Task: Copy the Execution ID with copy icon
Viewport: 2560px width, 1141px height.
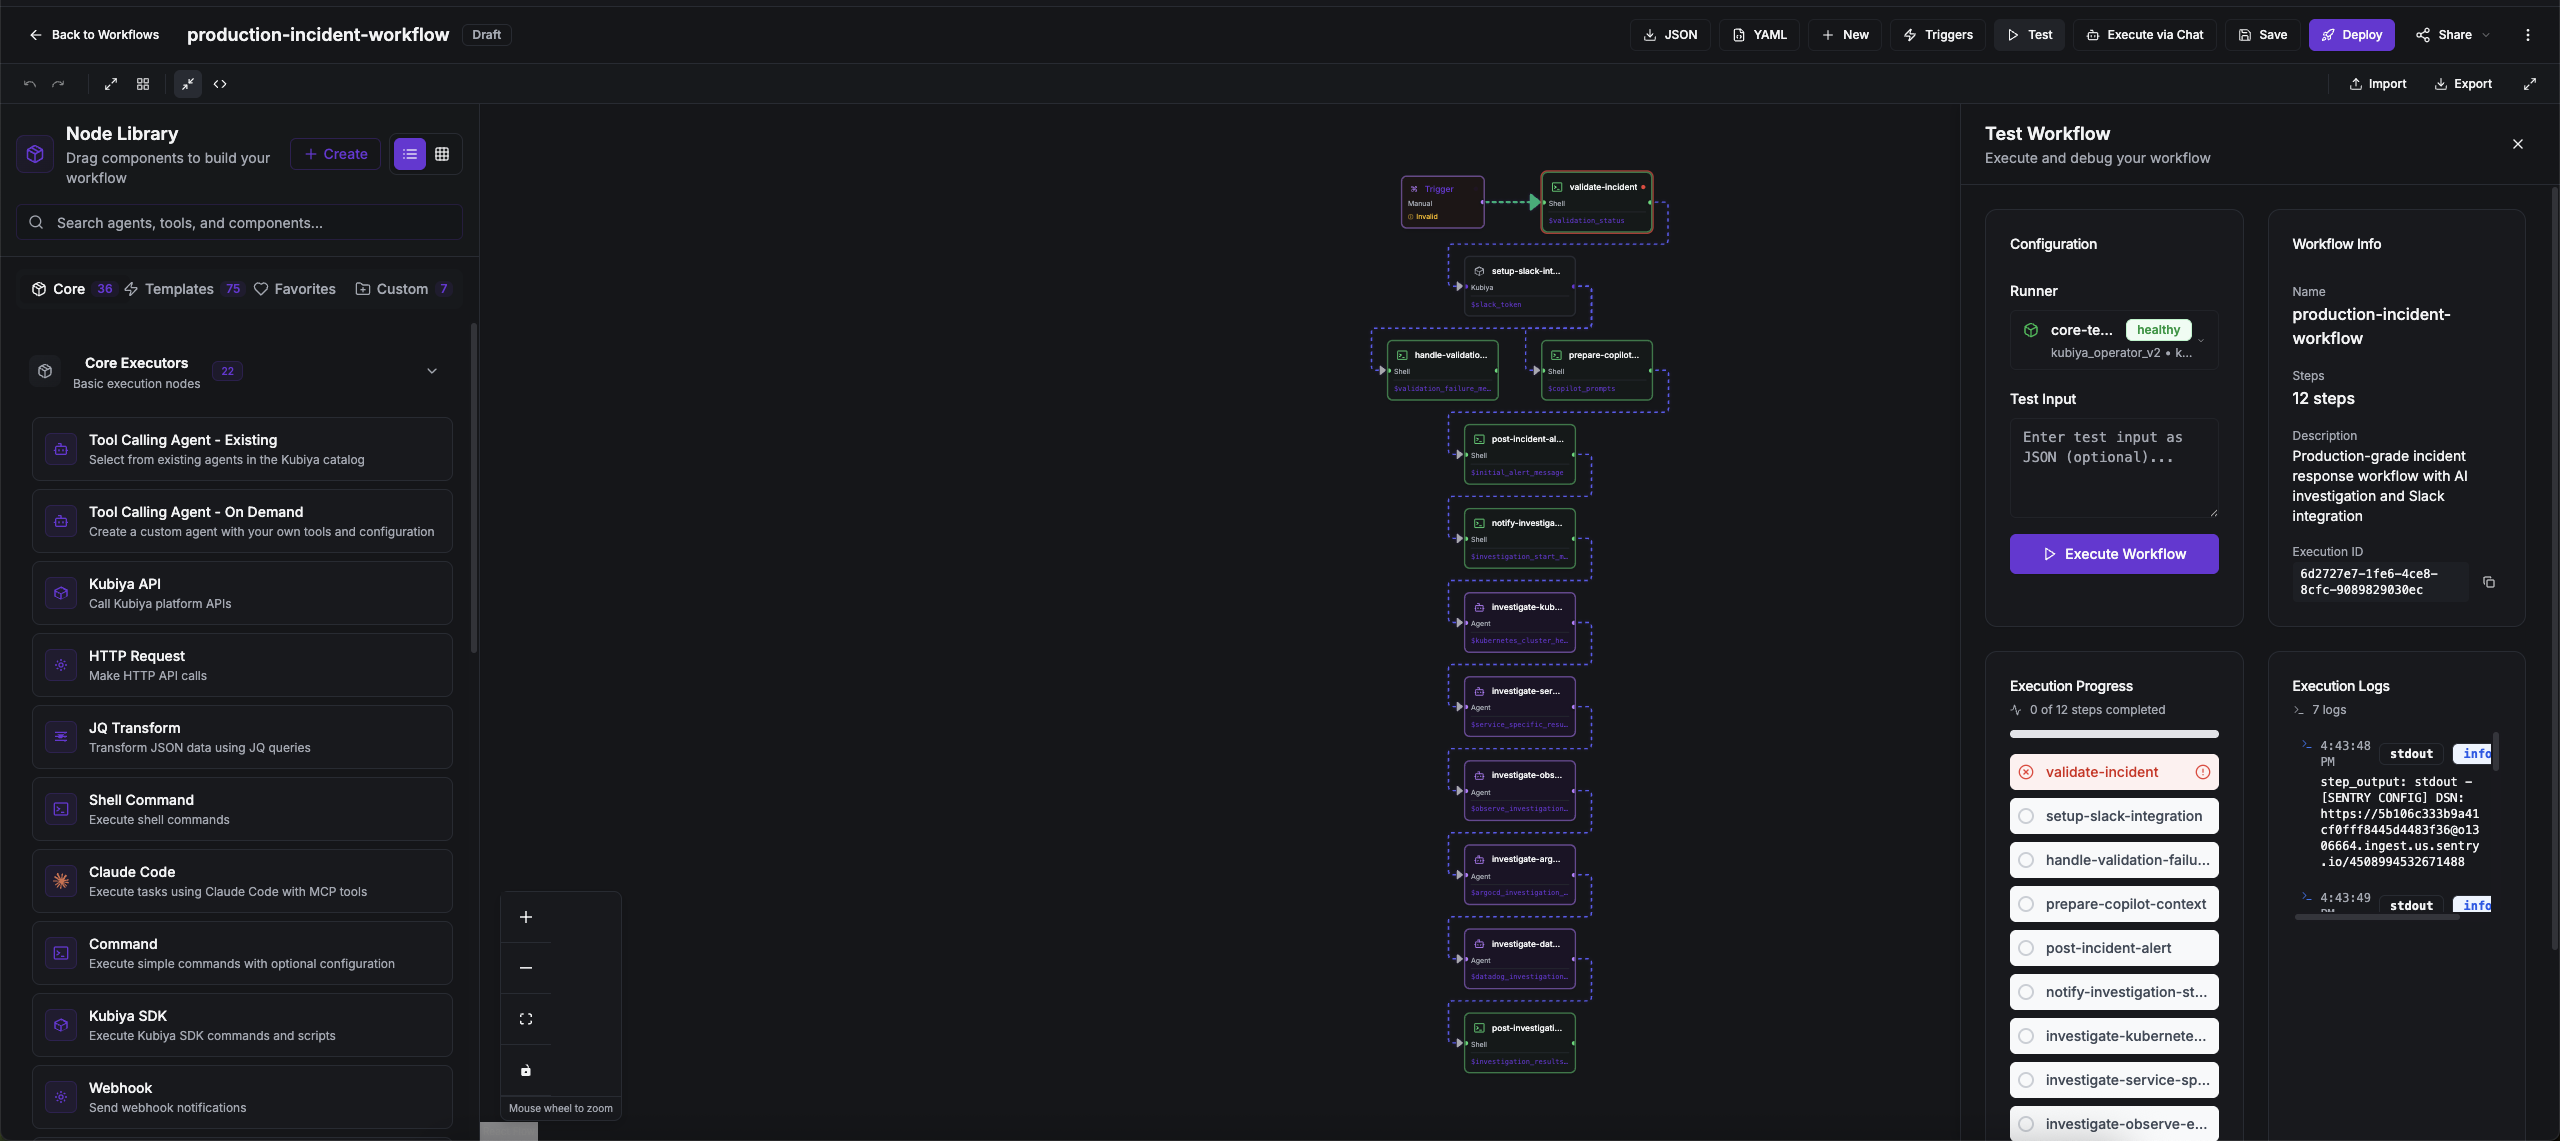Action: coord(2489,582)
